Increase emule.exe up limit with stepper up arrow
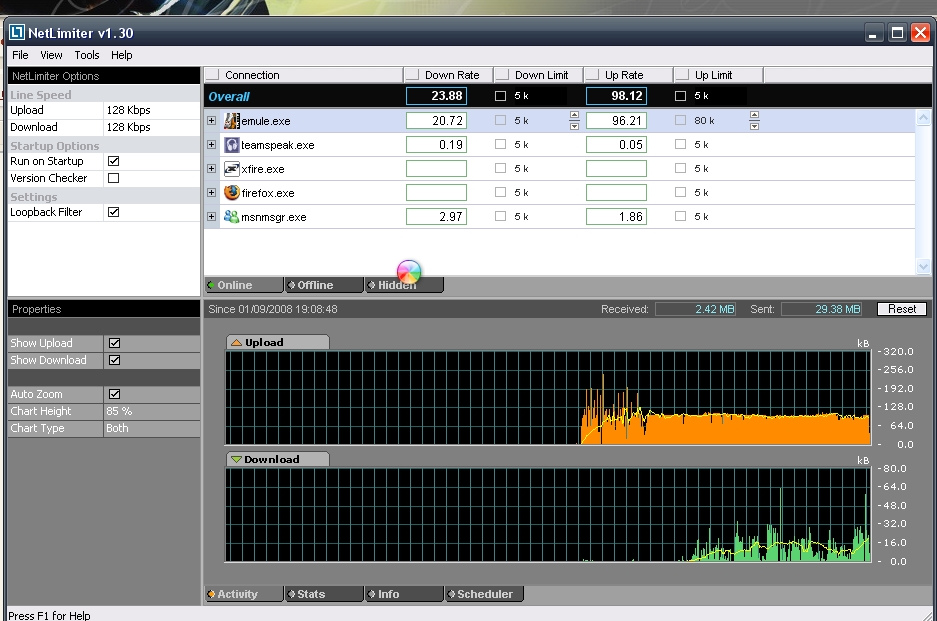Viewport: 937px width, 621px height. point(754,115)
